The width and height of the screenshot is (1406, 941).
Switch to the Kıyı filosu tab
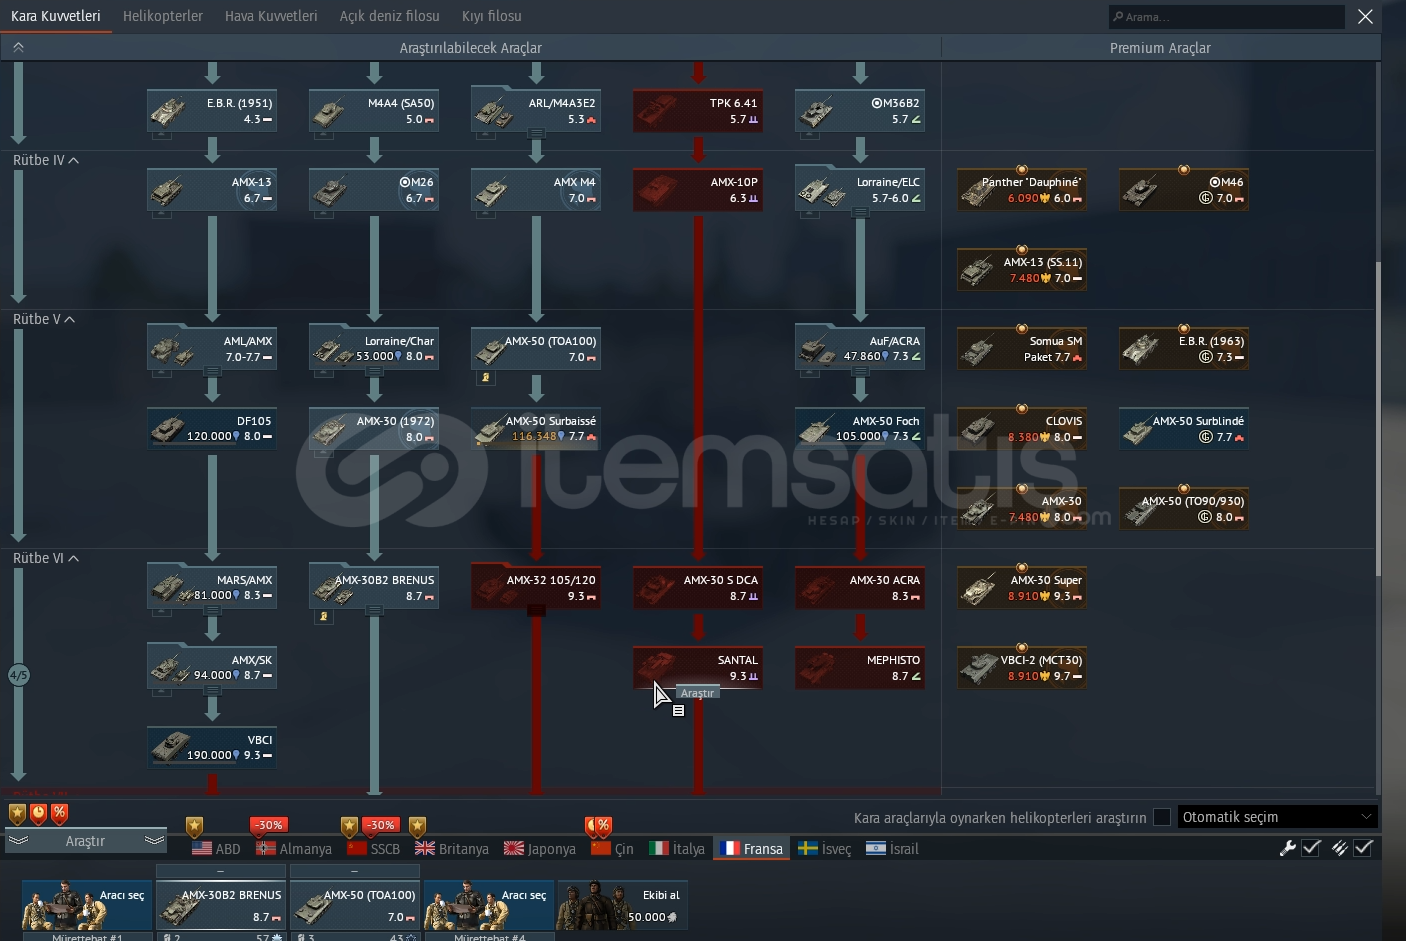pyautogui.click(x=492, y=16)
